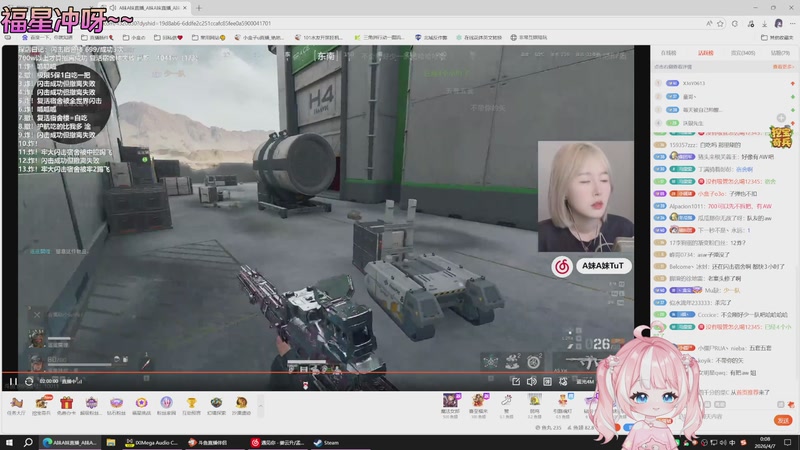Open the 小盒子 bookmarks folder
This screenshot has height=450, width=800.
134,37
